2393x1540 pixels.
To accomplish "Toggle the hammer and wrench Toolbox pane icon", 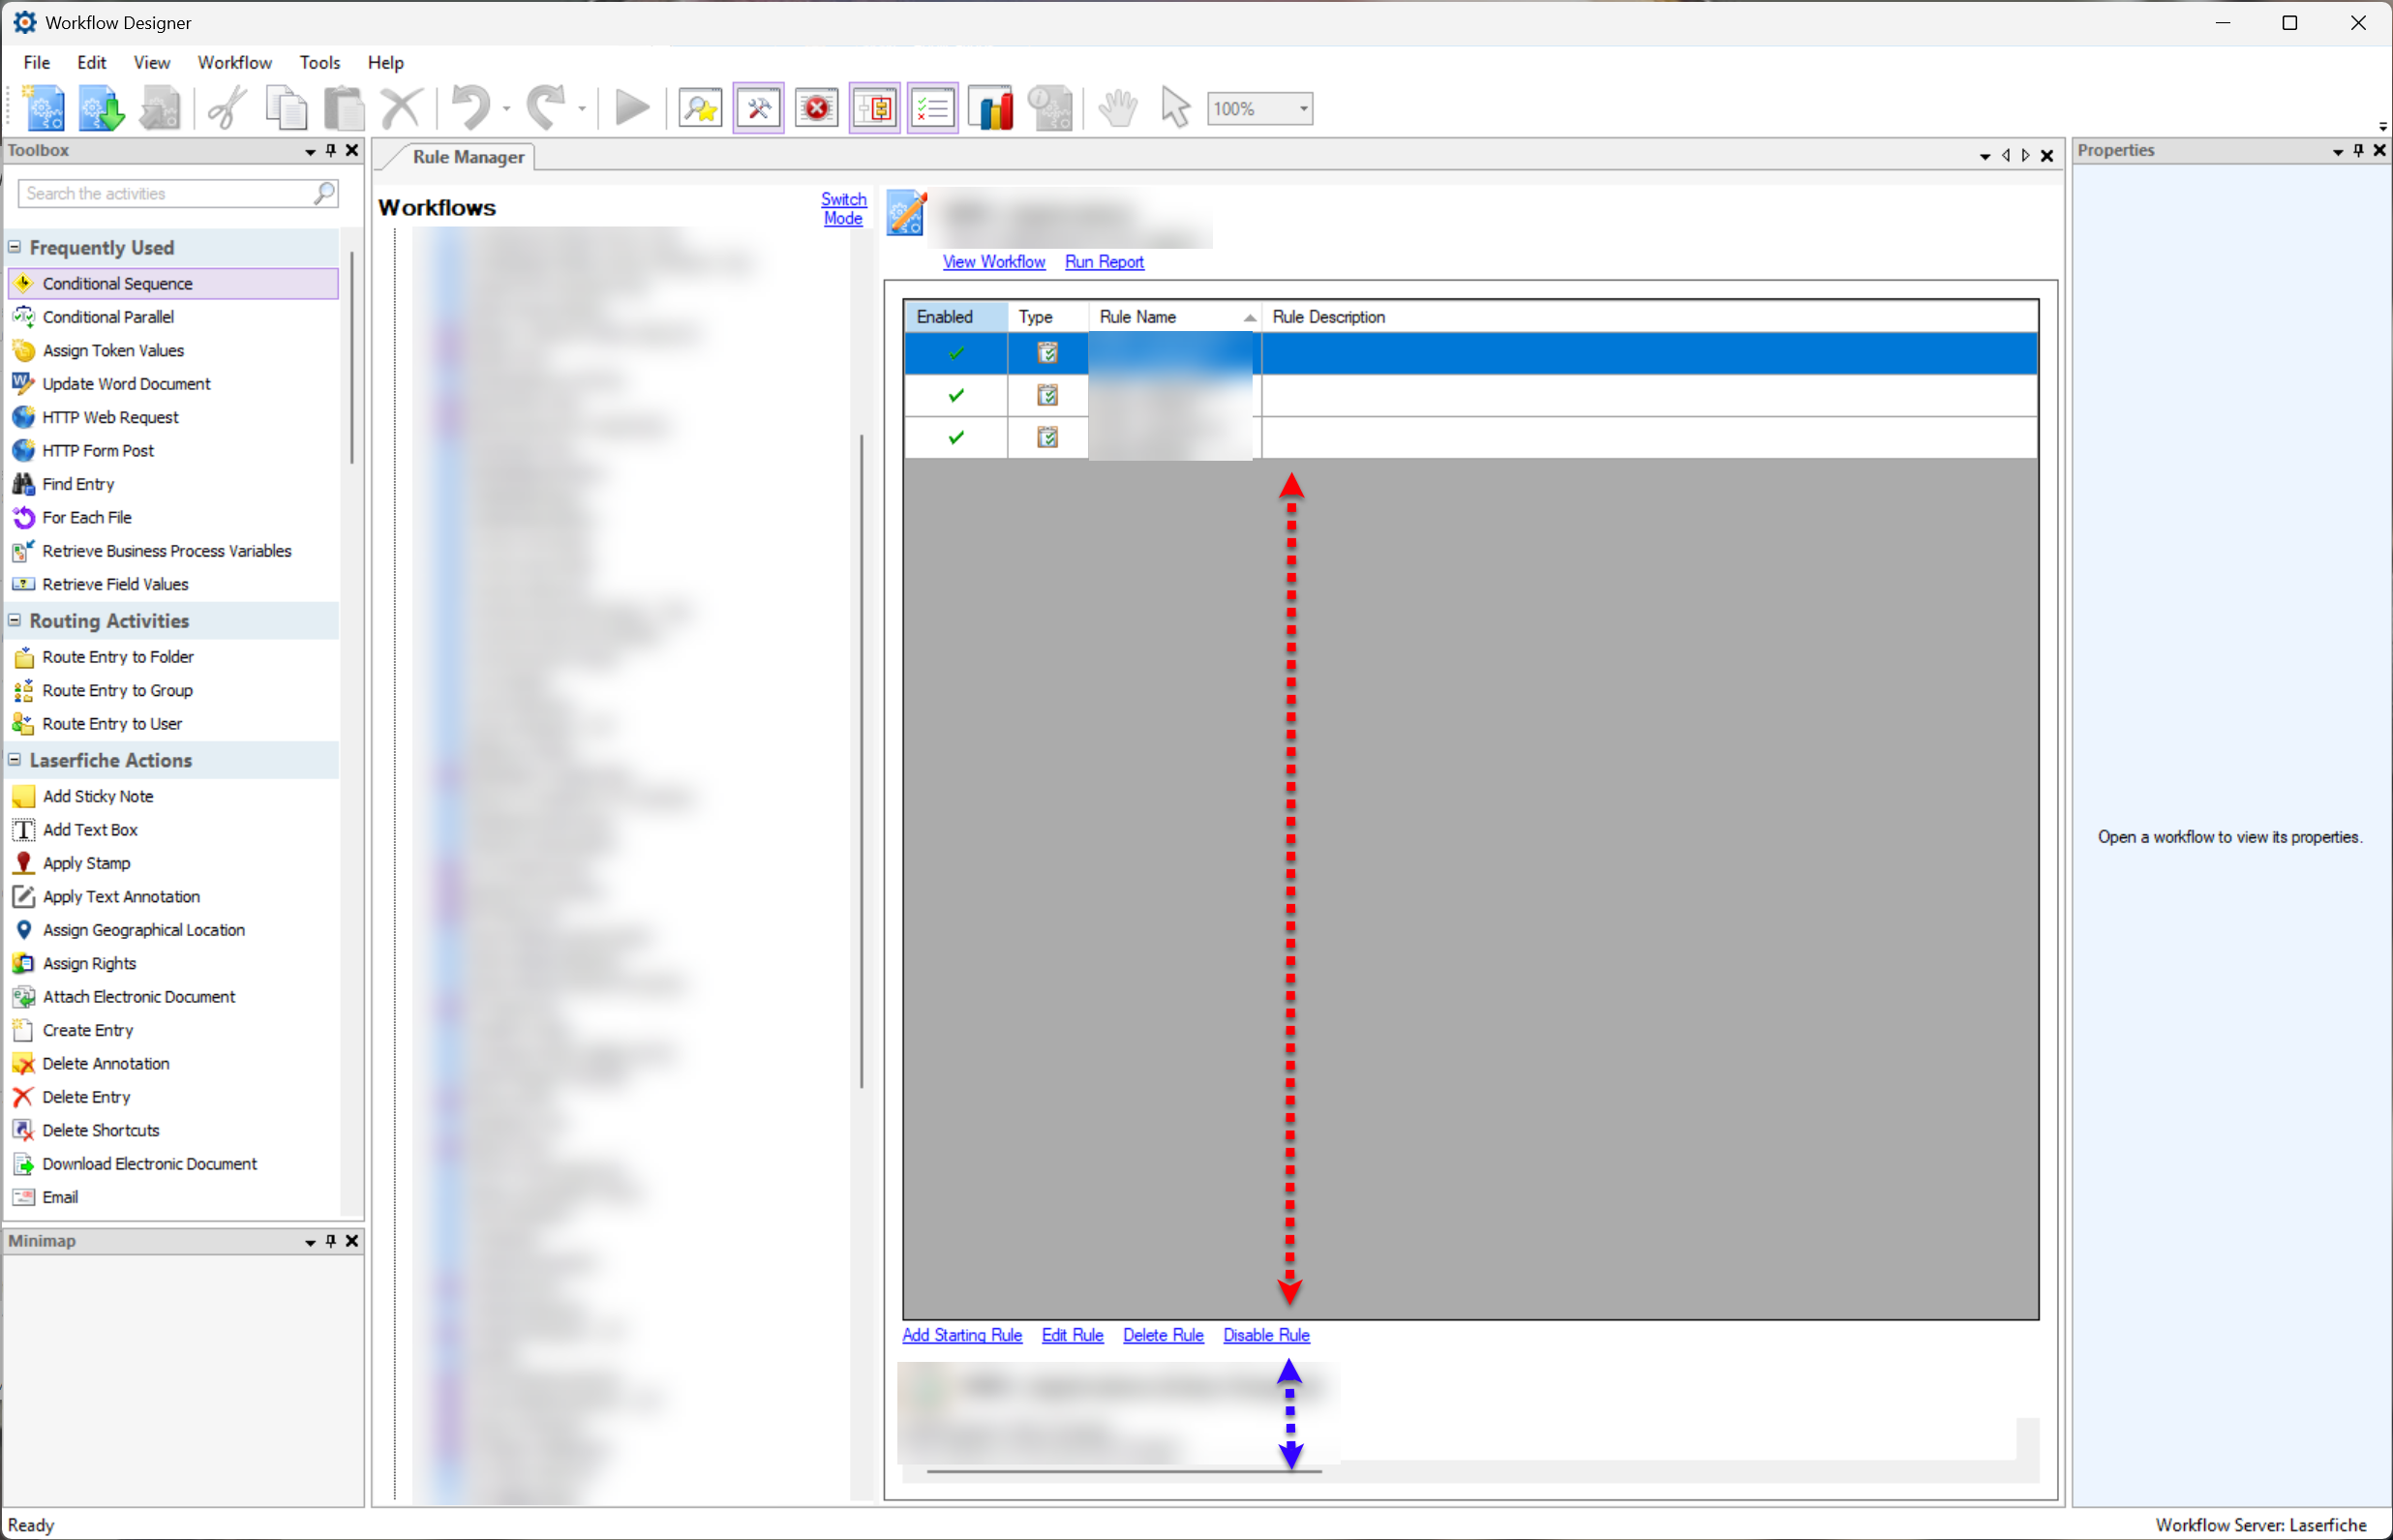I will (758, 108).
